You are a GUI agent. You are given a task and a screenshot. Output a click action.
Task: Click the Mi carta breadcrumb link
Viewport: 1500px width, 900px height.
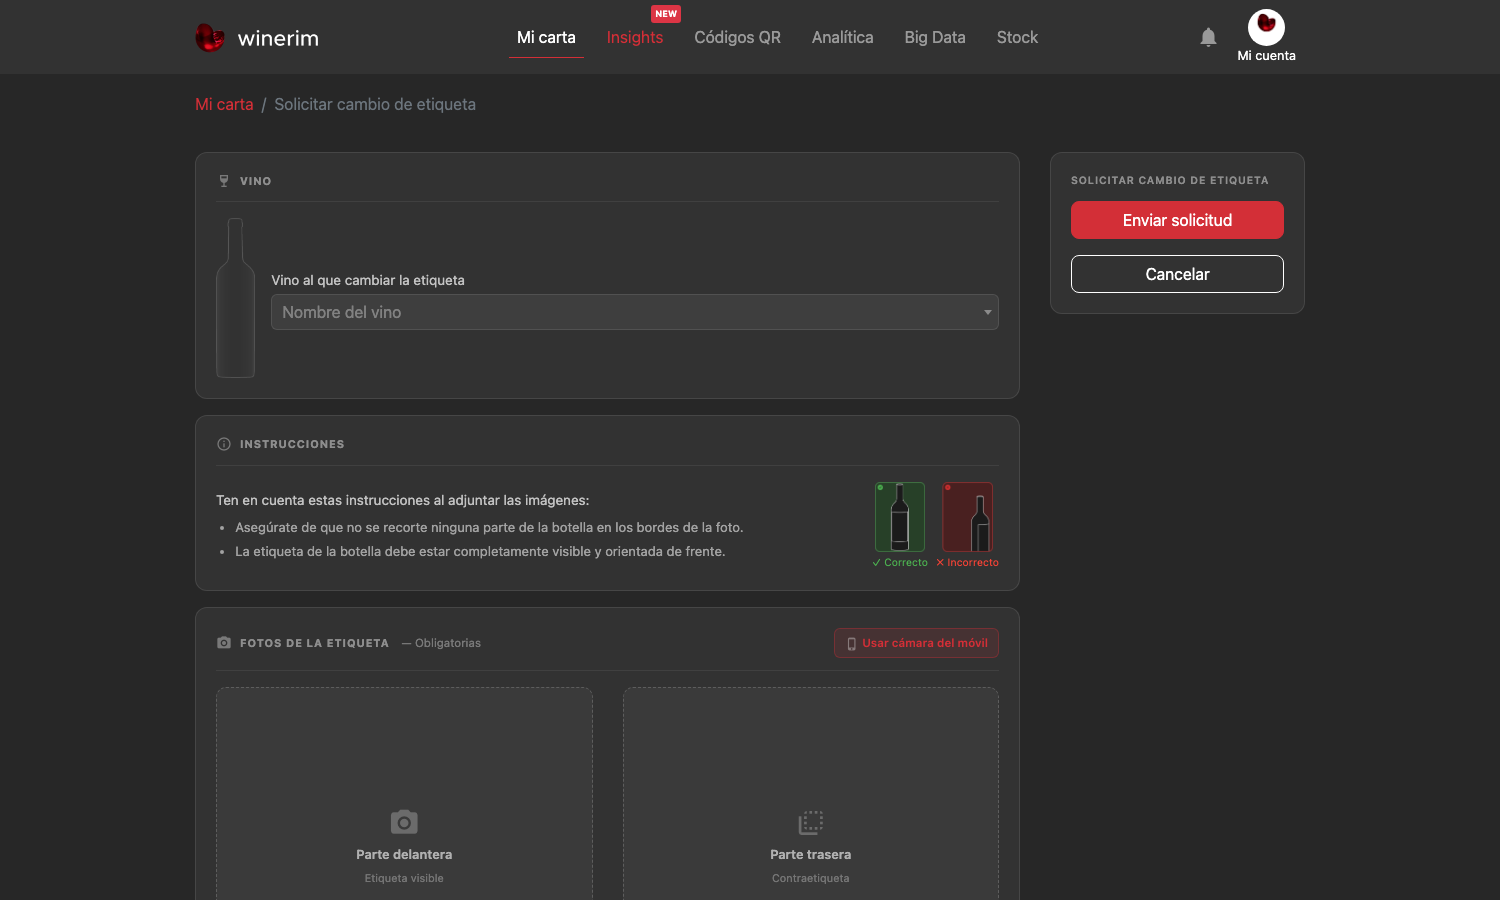(224, 104)
